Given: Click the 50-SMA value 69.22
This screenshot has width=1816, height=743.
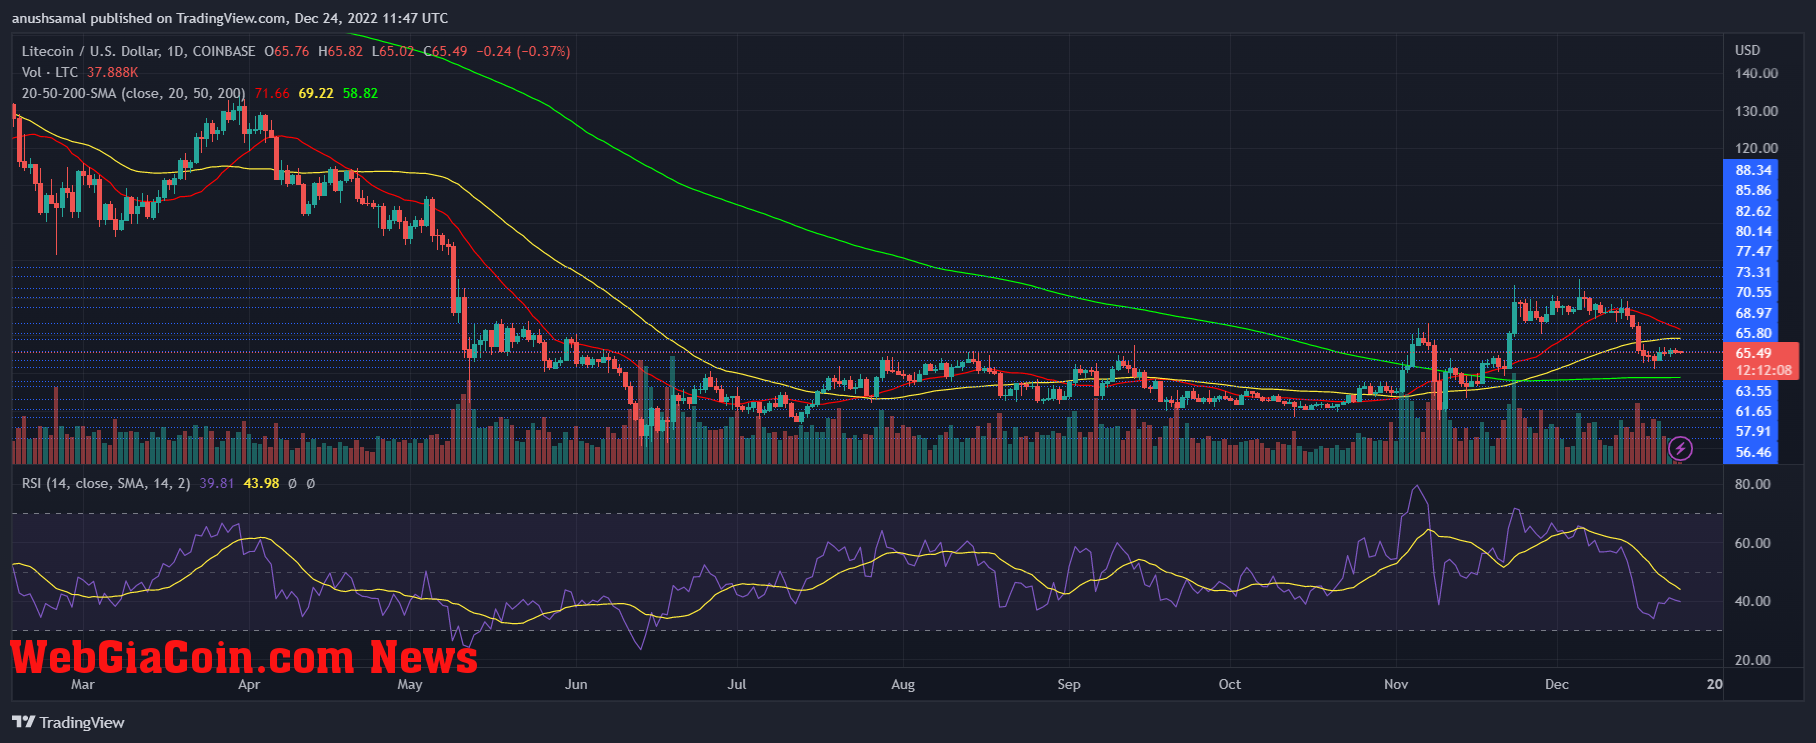Looking at the screenshot, I should (x=316, y=93).
